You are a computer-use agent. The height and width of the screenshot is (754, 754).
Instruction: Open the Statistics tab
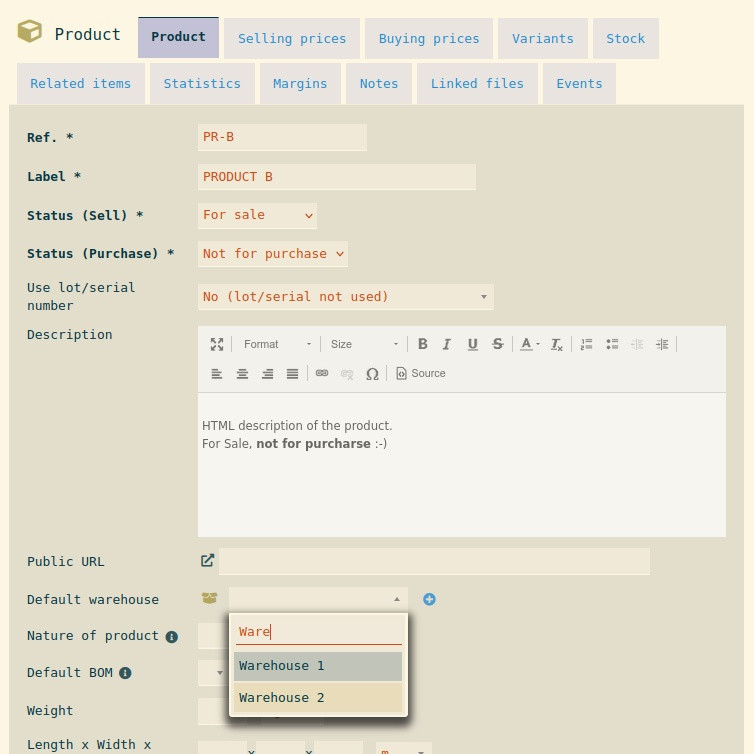tap(202, 84)
